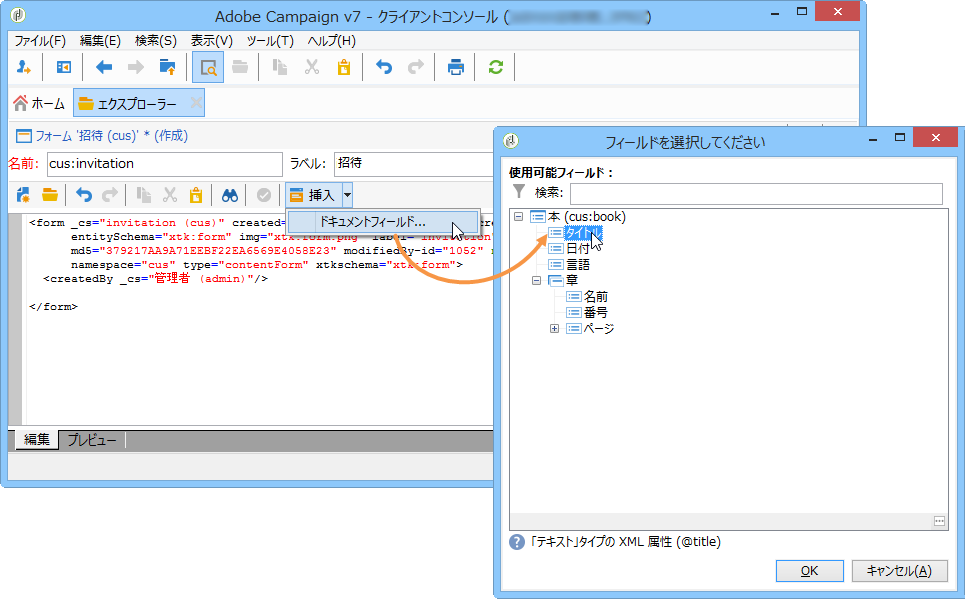Select the 編集 bottom tab
Image resolution: width=965 pixels, height=614 pixels.
(36, 439)
